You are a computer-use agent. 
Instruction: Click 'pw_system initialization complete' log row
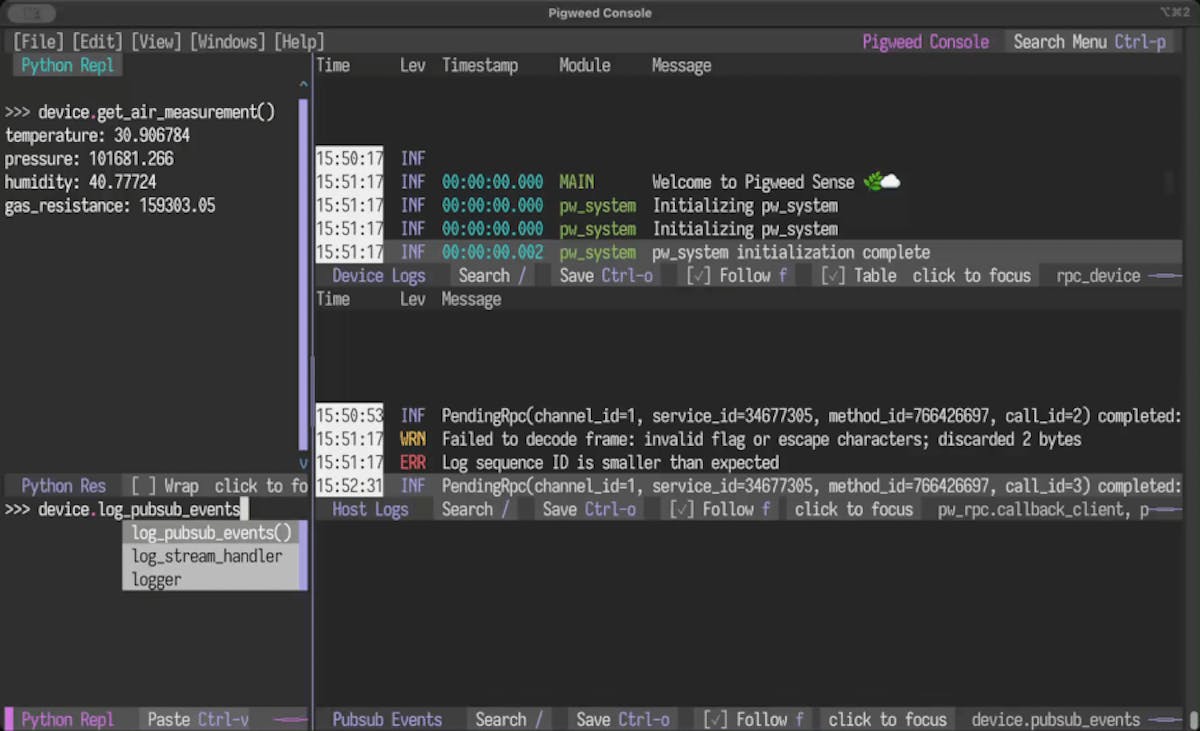point(748,252)
